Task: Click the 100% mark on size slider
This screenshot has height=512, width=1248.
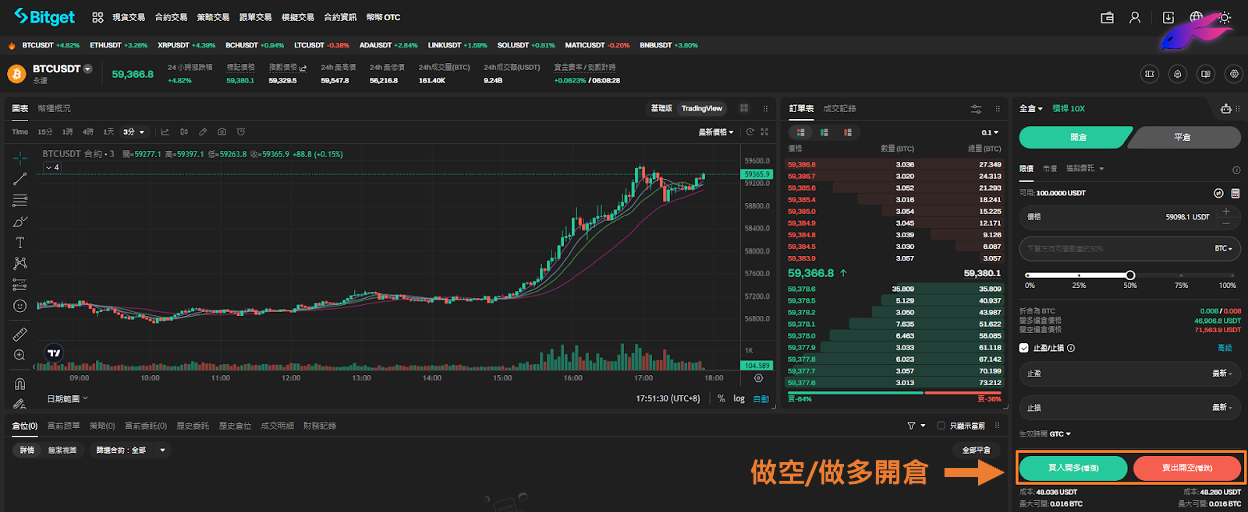Action: [x=1233, y=275]
